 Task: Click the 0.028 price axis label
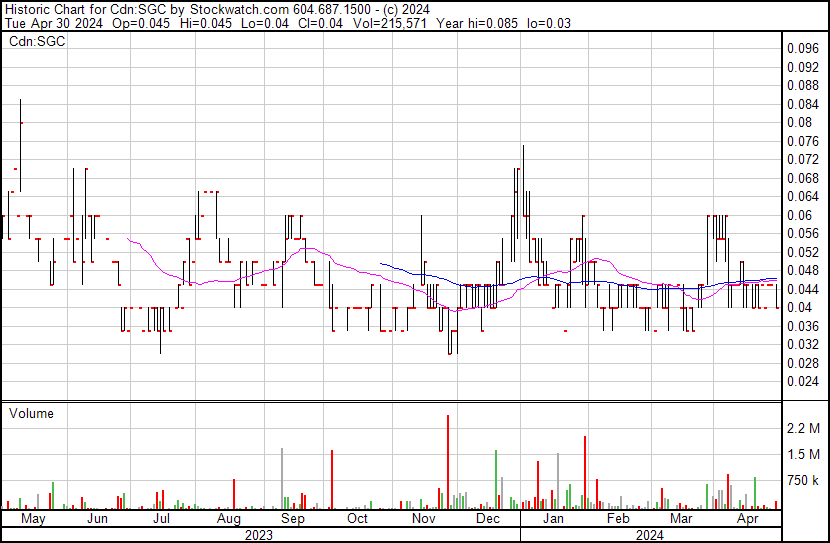[x=803, y=364]
